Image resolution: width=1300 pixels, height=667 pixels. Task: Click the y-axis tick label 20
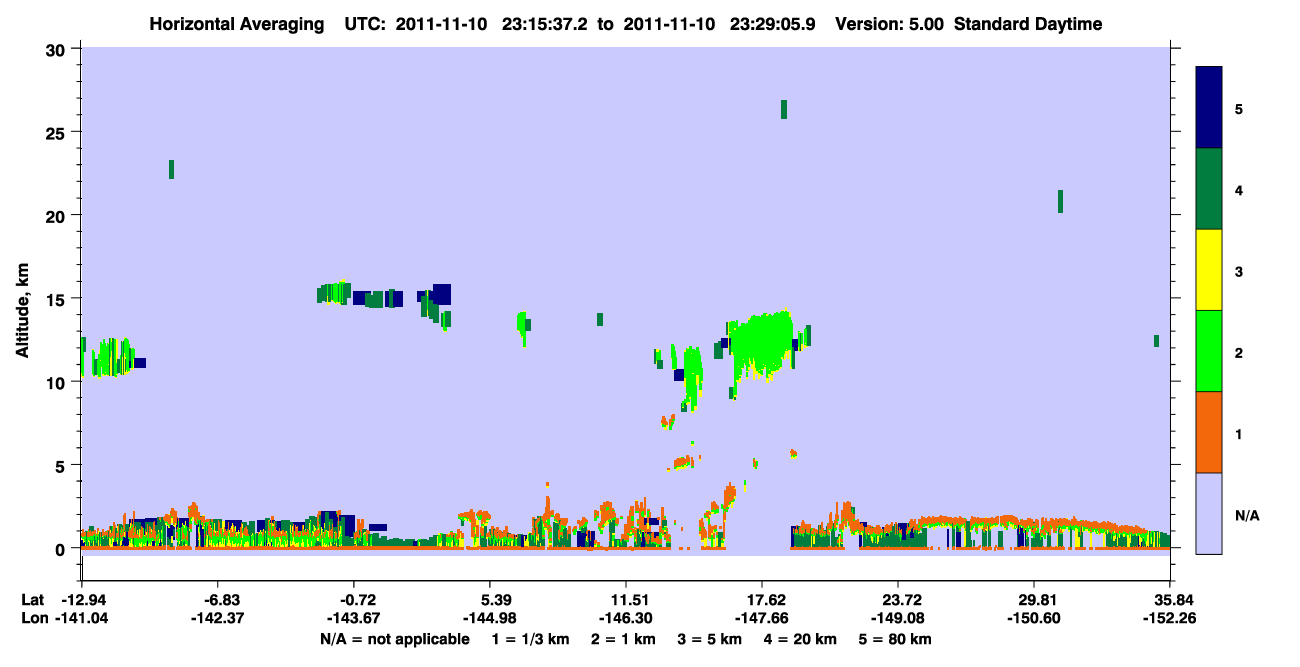[x=58, y=216]
